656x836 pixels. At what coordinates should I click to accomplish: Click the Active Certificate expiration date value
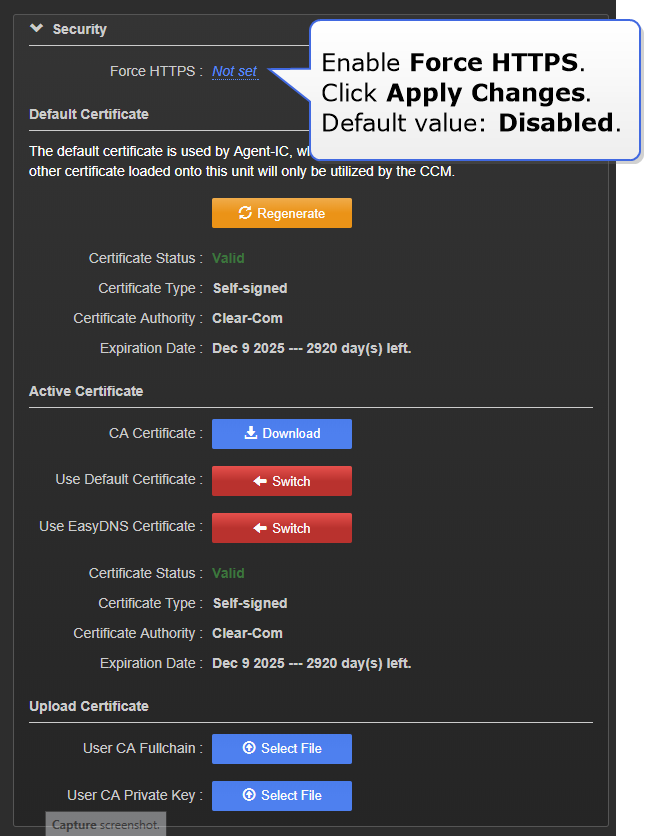311,663
